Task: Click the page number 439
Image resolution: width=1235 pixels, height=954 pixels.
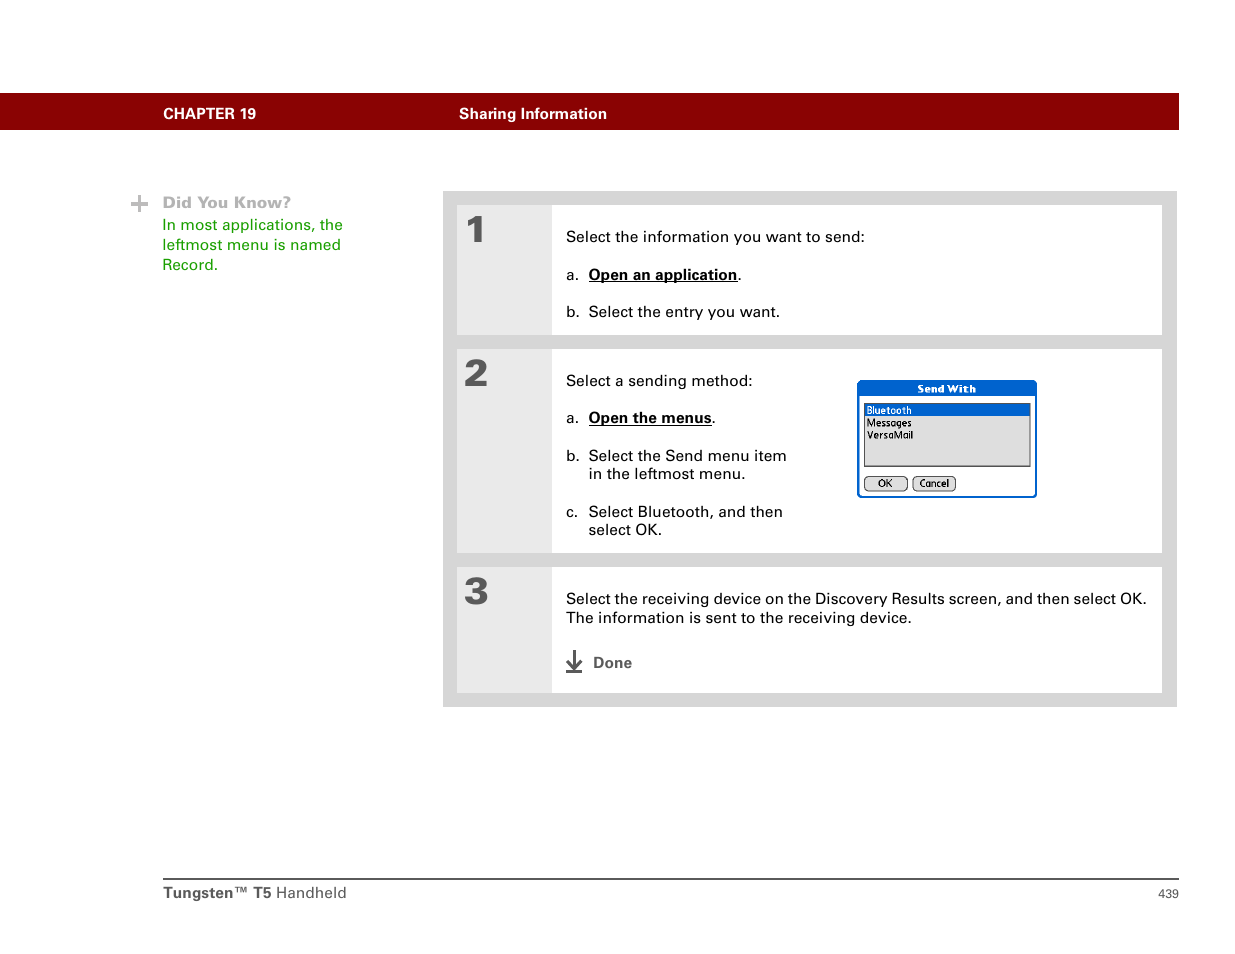Action: pyautogui.click(x=1168, y=894)
